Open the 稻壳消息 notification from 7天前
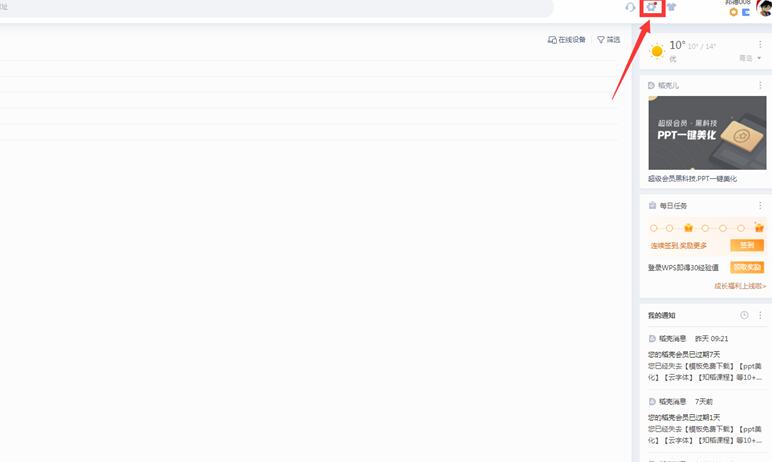The width and height of the screenshot is (772, 462). [681, 401]
